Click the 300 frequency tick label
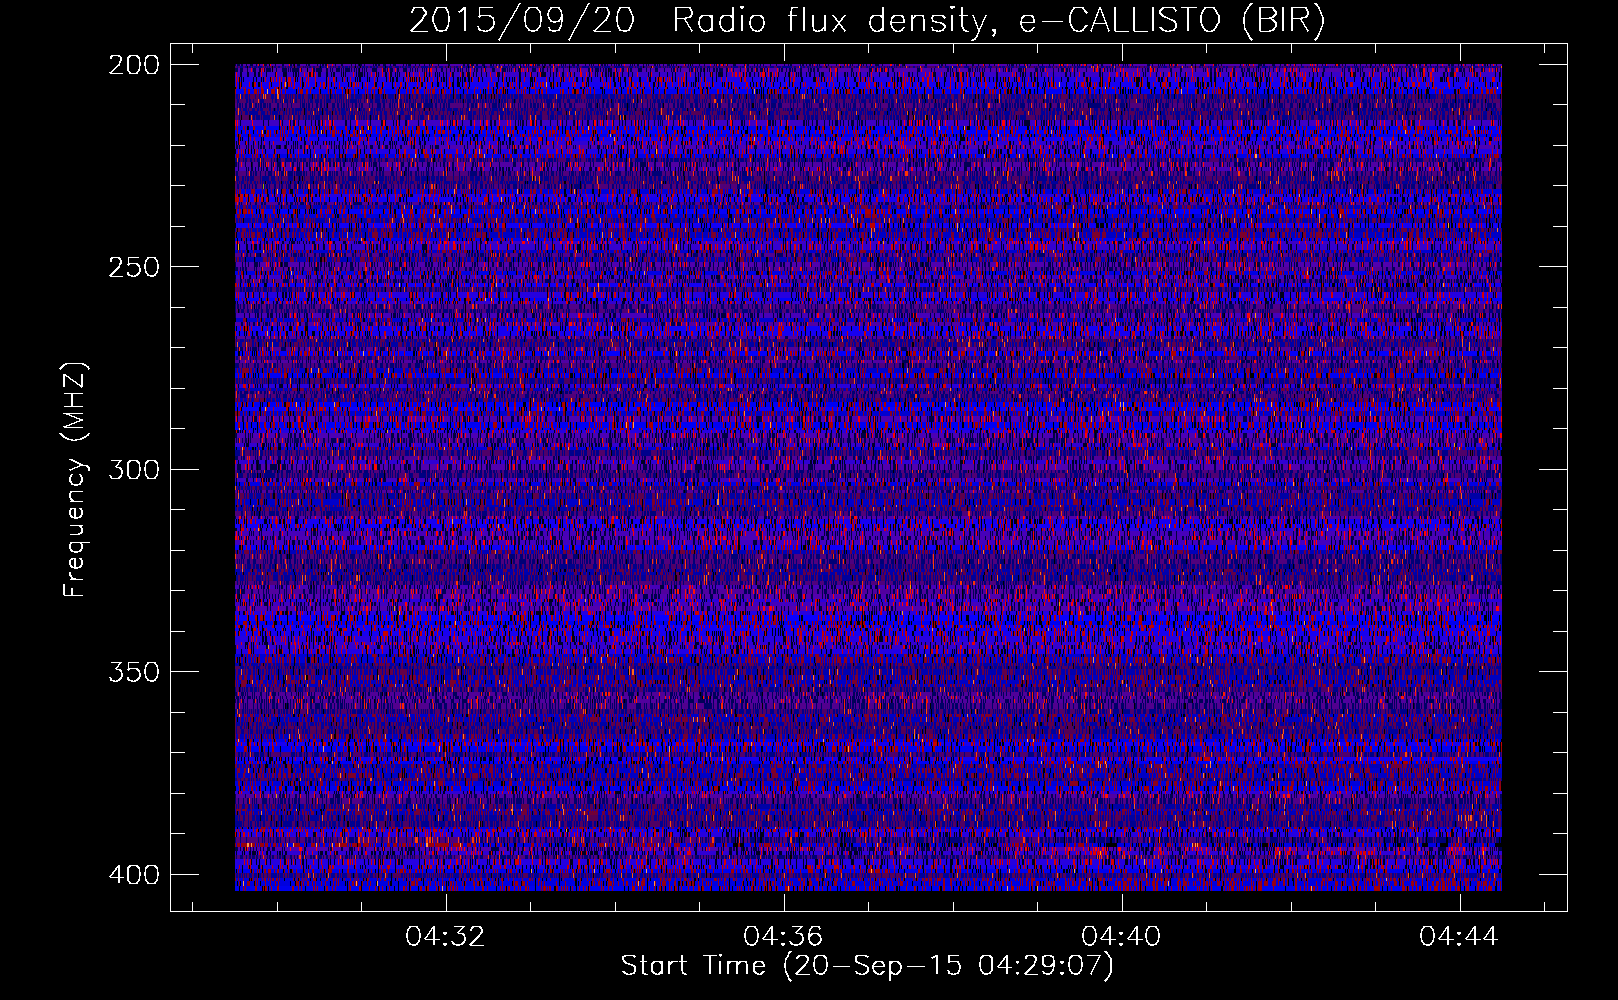Viewport: 1618px width, 1000px height. [x=133, y=470]
